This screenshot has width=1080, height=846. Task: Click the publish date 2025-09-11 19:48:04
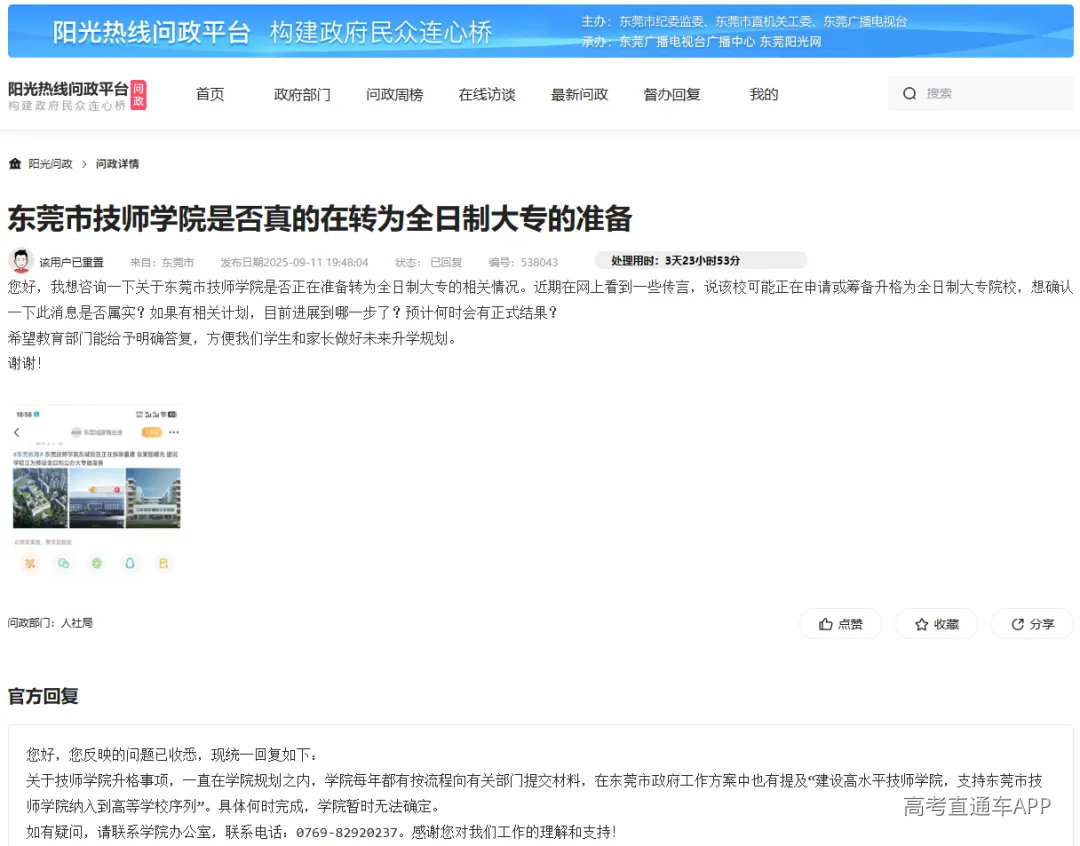coord(316,262)
